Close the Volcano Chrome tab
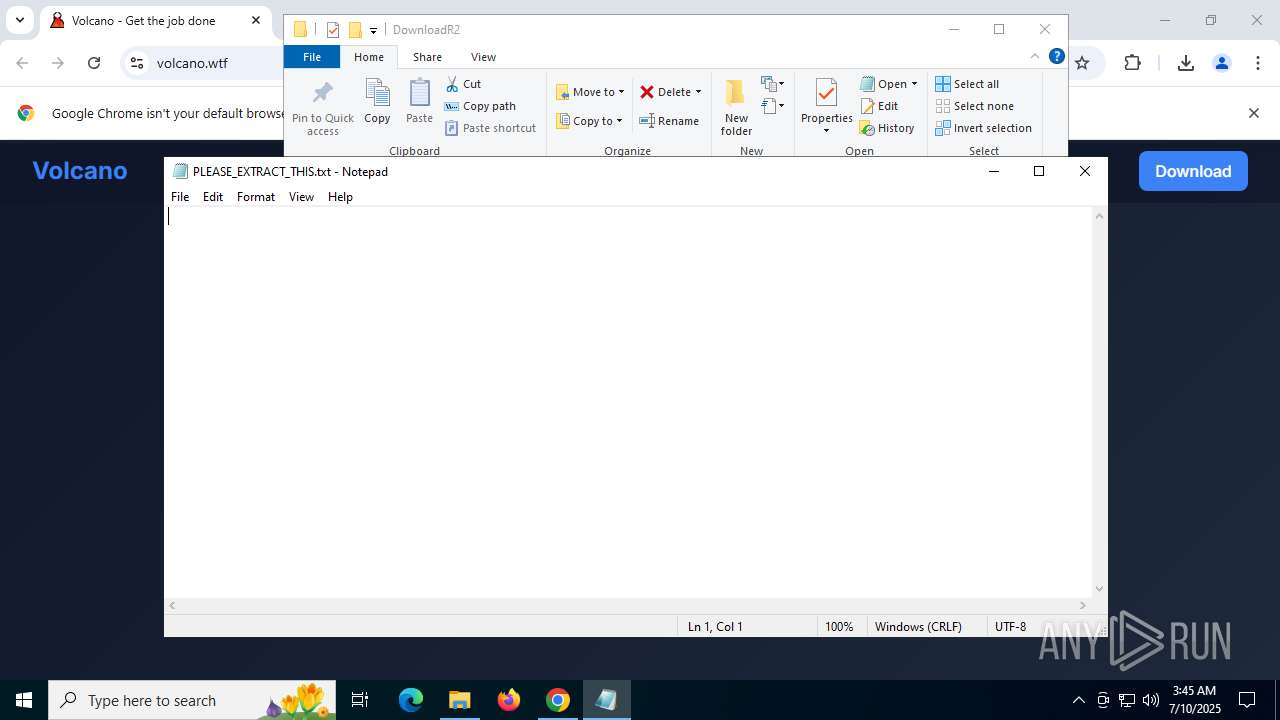 256,20
